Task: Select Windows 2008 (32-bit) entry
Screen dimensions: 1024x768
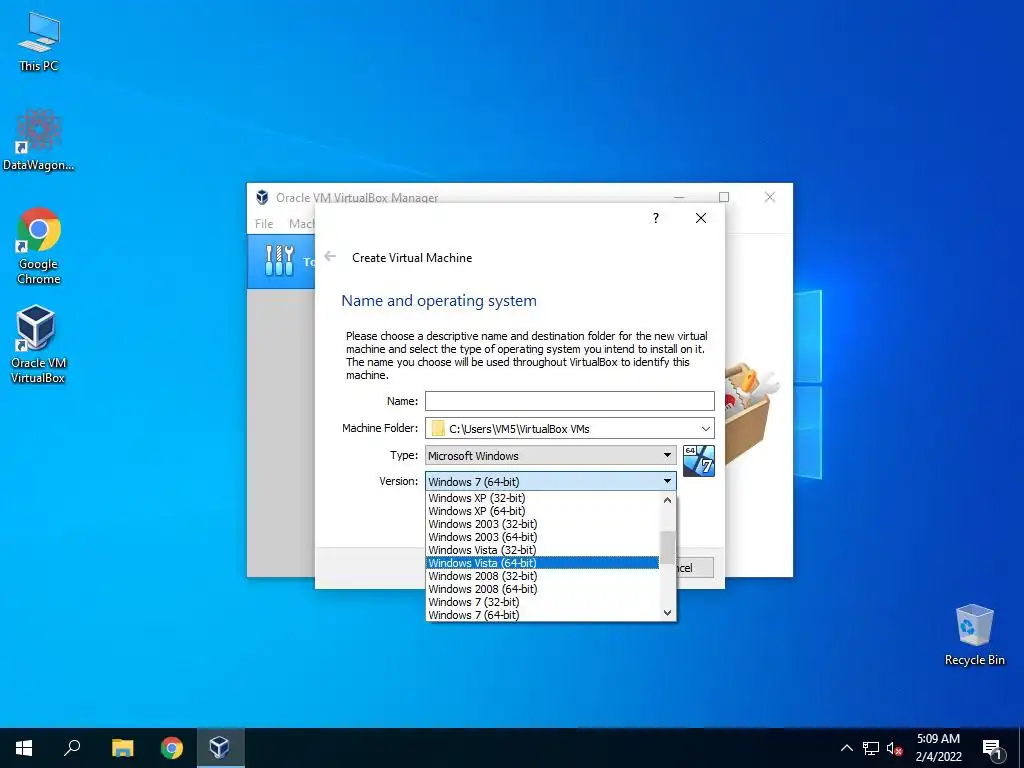Action: (x=542, y=576)
